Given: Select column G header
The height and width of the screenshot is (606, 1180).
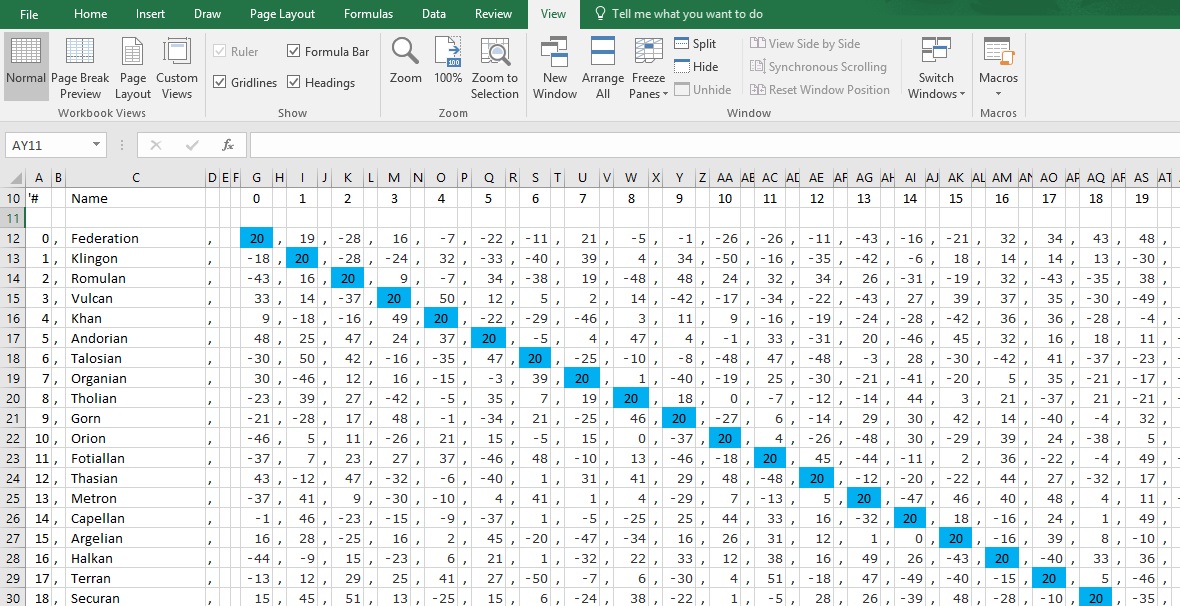Looking at the screenshot, I should pyautogui.click(x=257, y=178).
